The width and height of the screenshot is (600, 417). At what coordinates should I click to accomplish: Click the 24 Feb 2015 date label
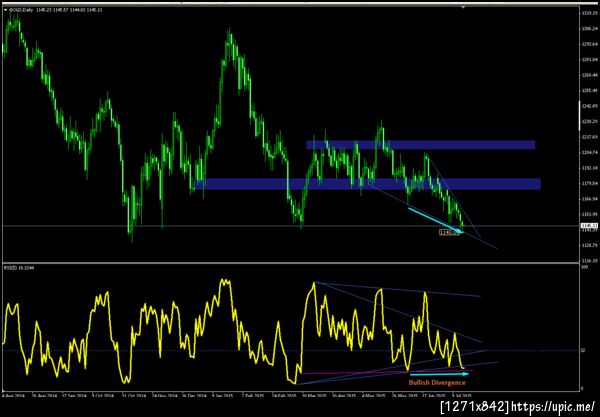[284, 396]
